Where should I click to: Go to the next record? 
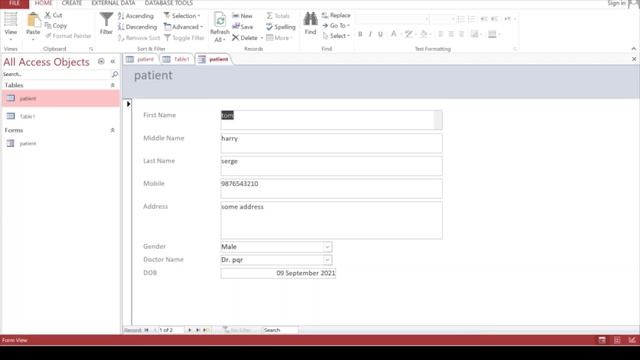(189, 330)
